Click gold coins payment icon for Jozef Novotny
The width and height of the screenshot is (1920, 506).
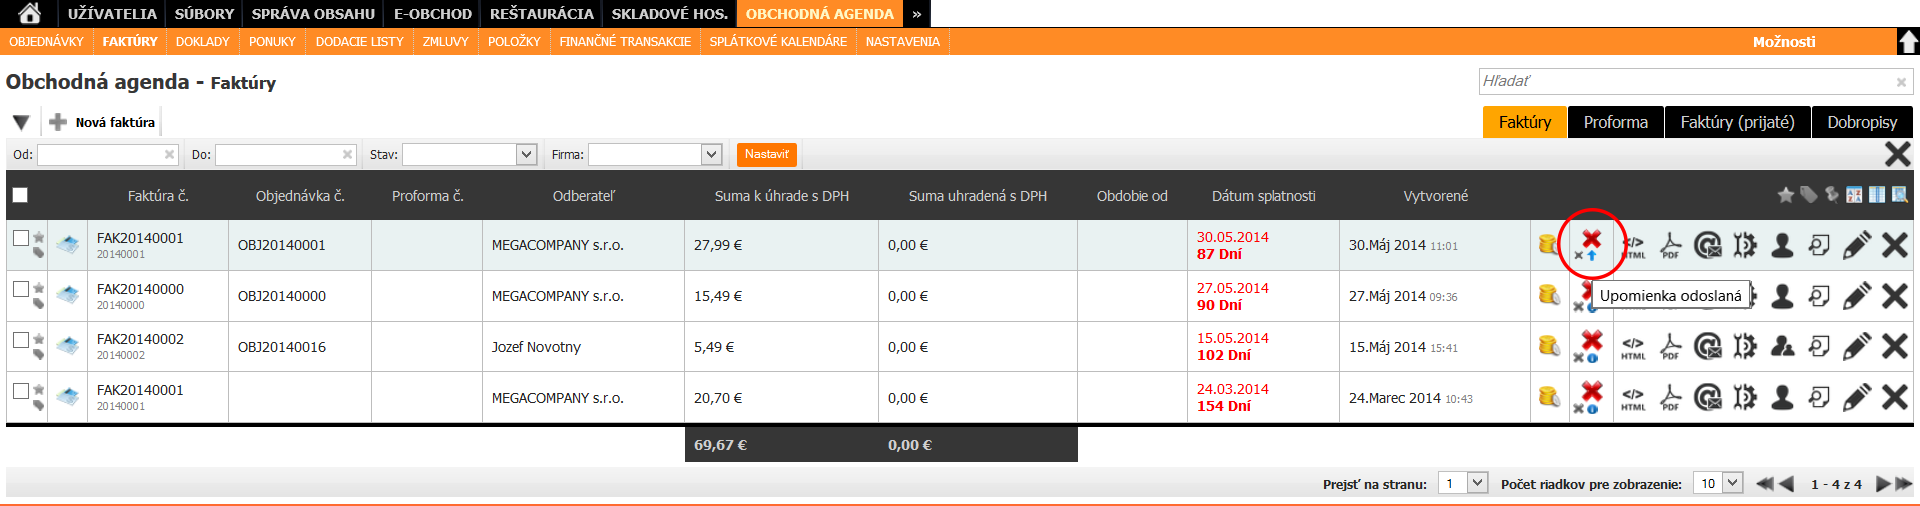1549,346
